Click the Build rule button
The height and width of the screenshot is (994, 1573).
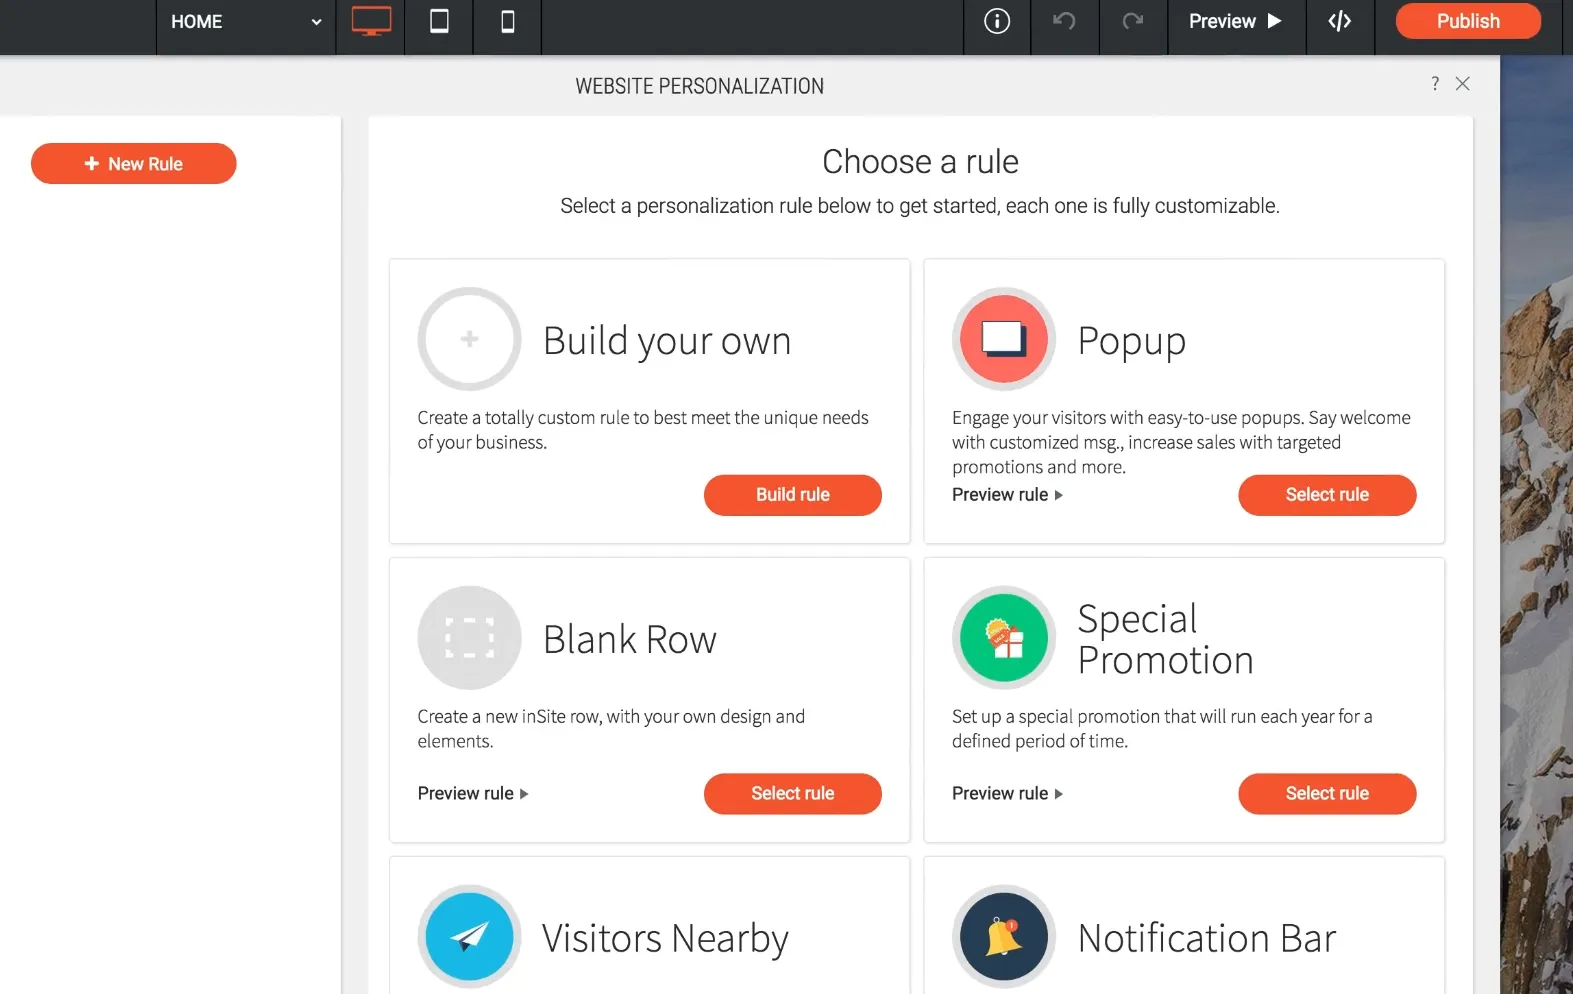[x=793, y=495]
